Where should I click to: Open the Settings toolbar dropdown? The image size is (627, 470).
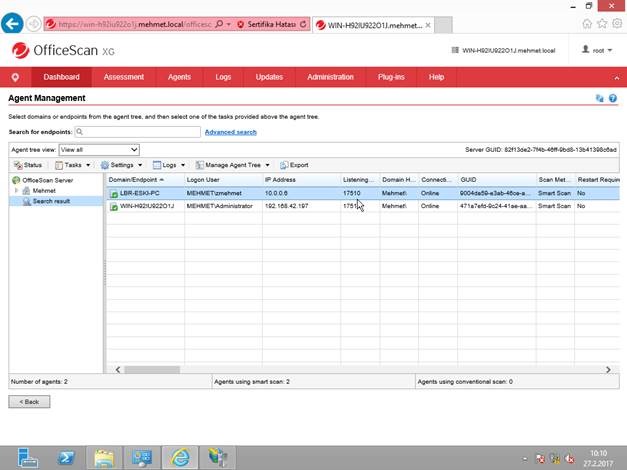click(121, 165)
